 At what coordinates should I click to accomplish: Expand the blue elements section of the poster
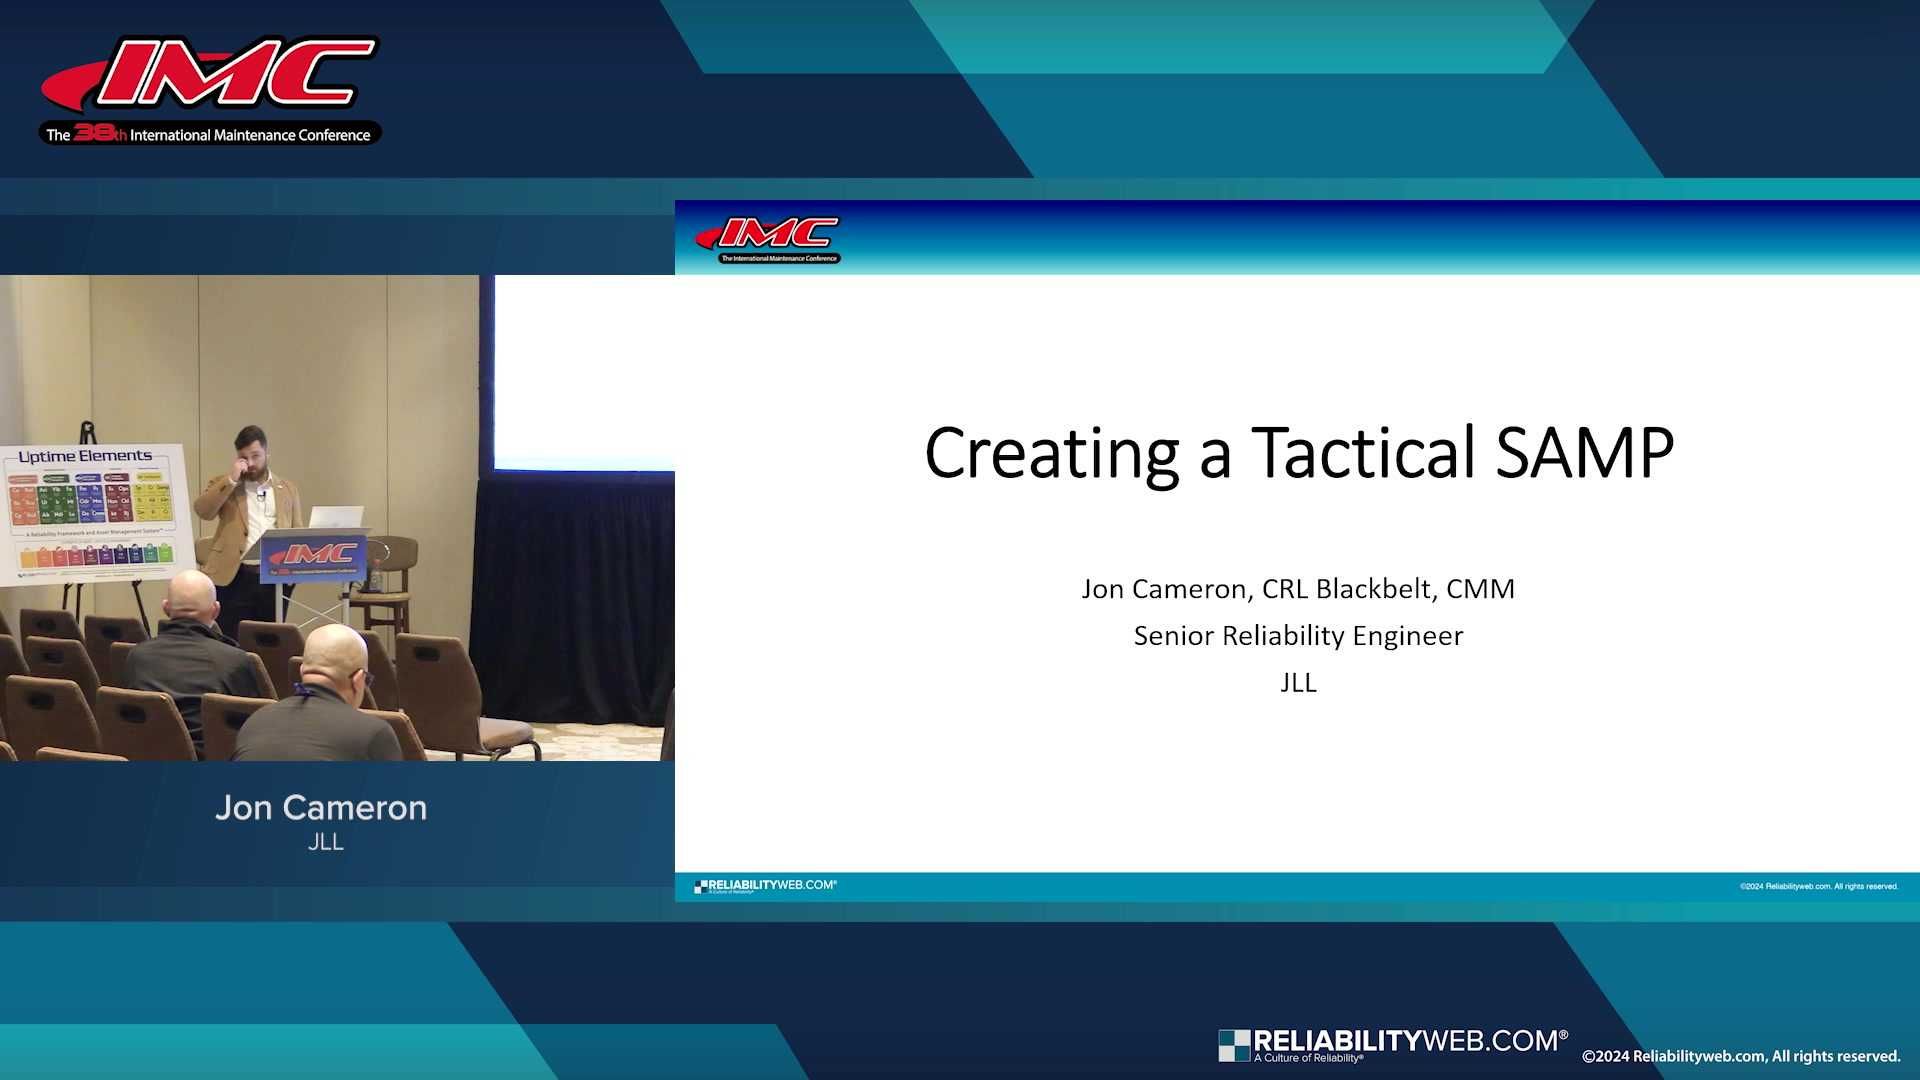91,502
